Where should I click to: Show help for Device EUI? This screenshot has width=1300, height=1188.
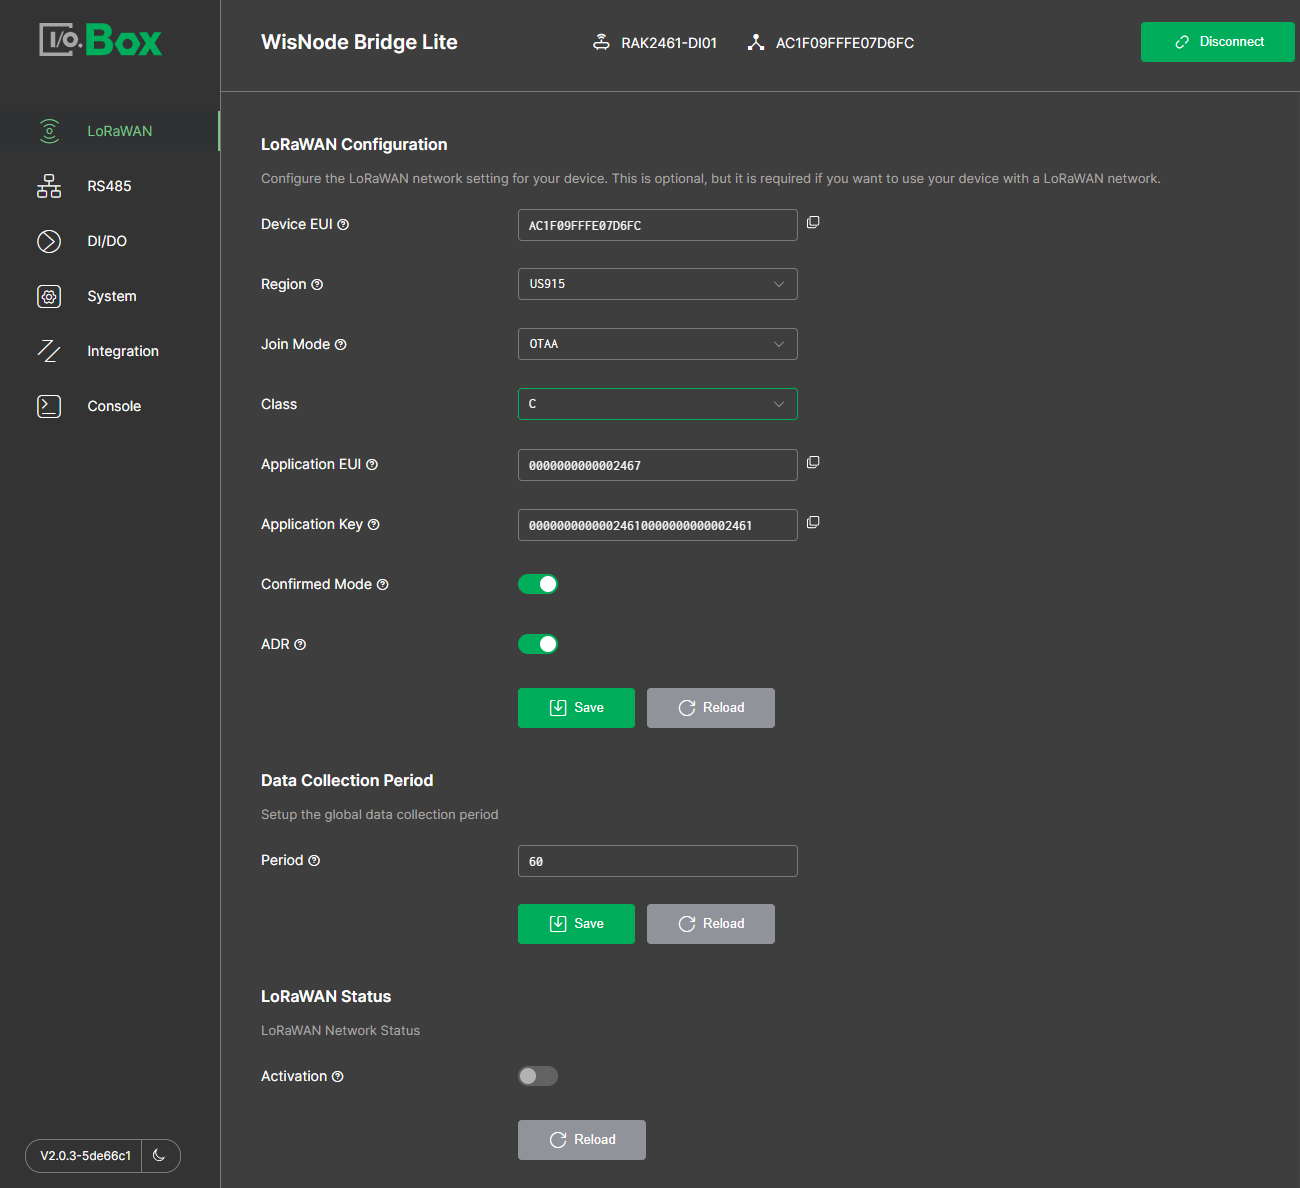click(x=343, y=225)
